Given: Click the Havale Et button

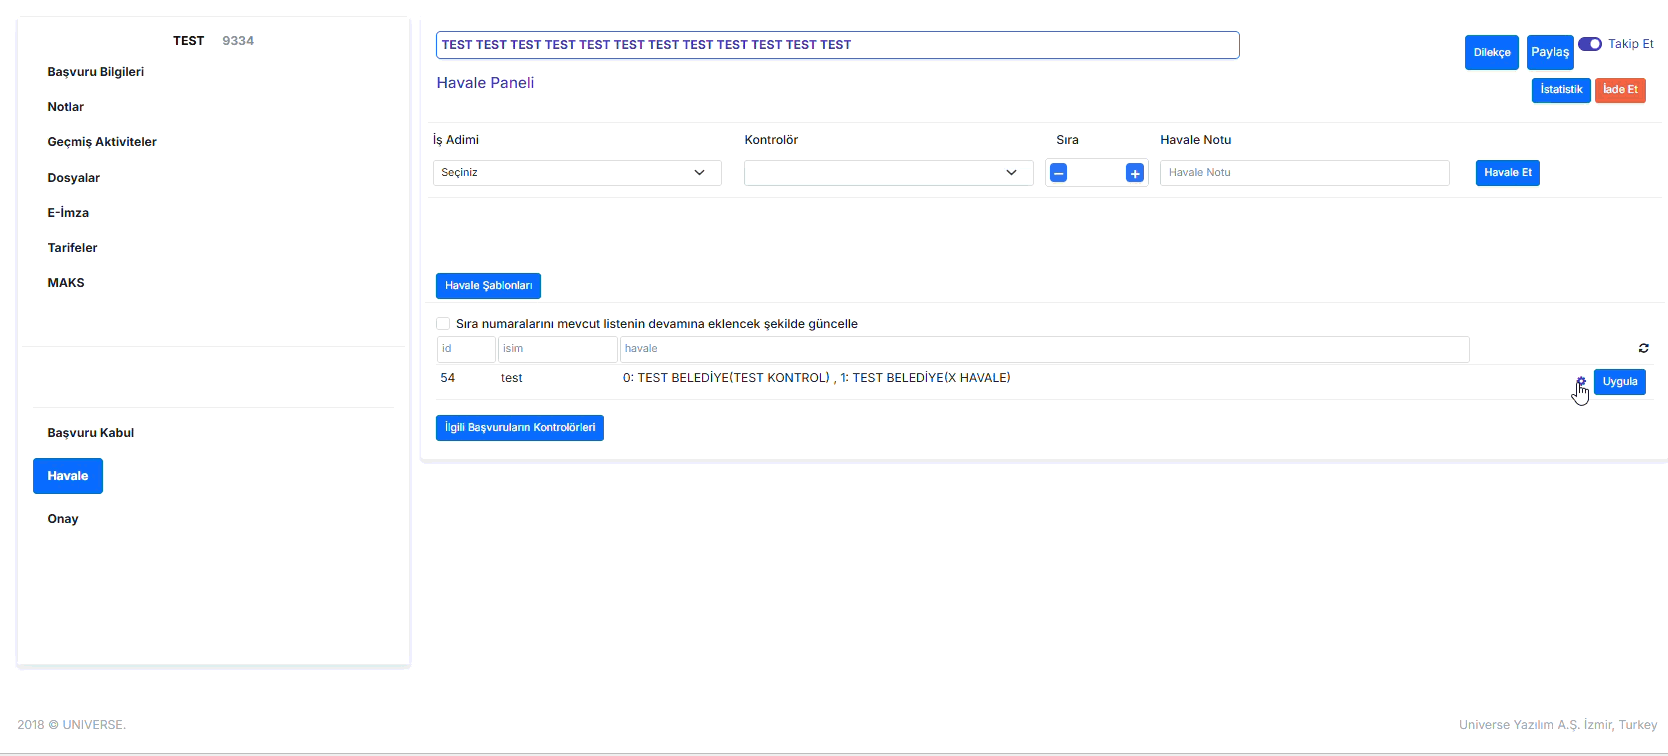Looking at the screenshot, I should click(x=1508, y=173).
